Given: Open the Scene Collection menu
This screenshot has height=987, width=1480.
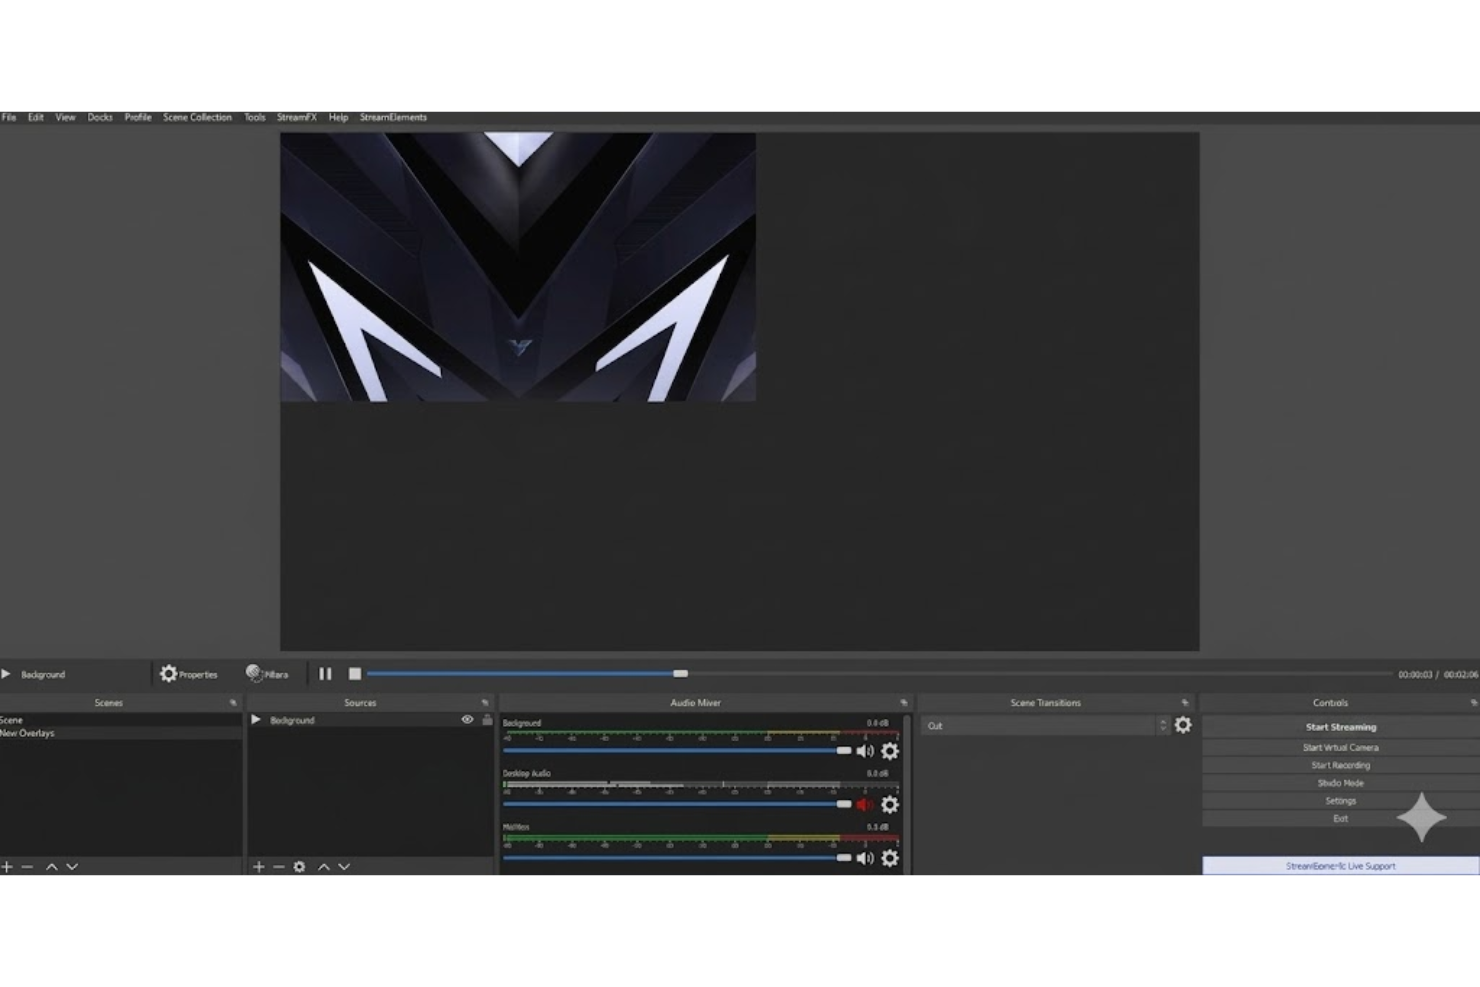Looking at the screenshot, I should [x=197, y=117].
